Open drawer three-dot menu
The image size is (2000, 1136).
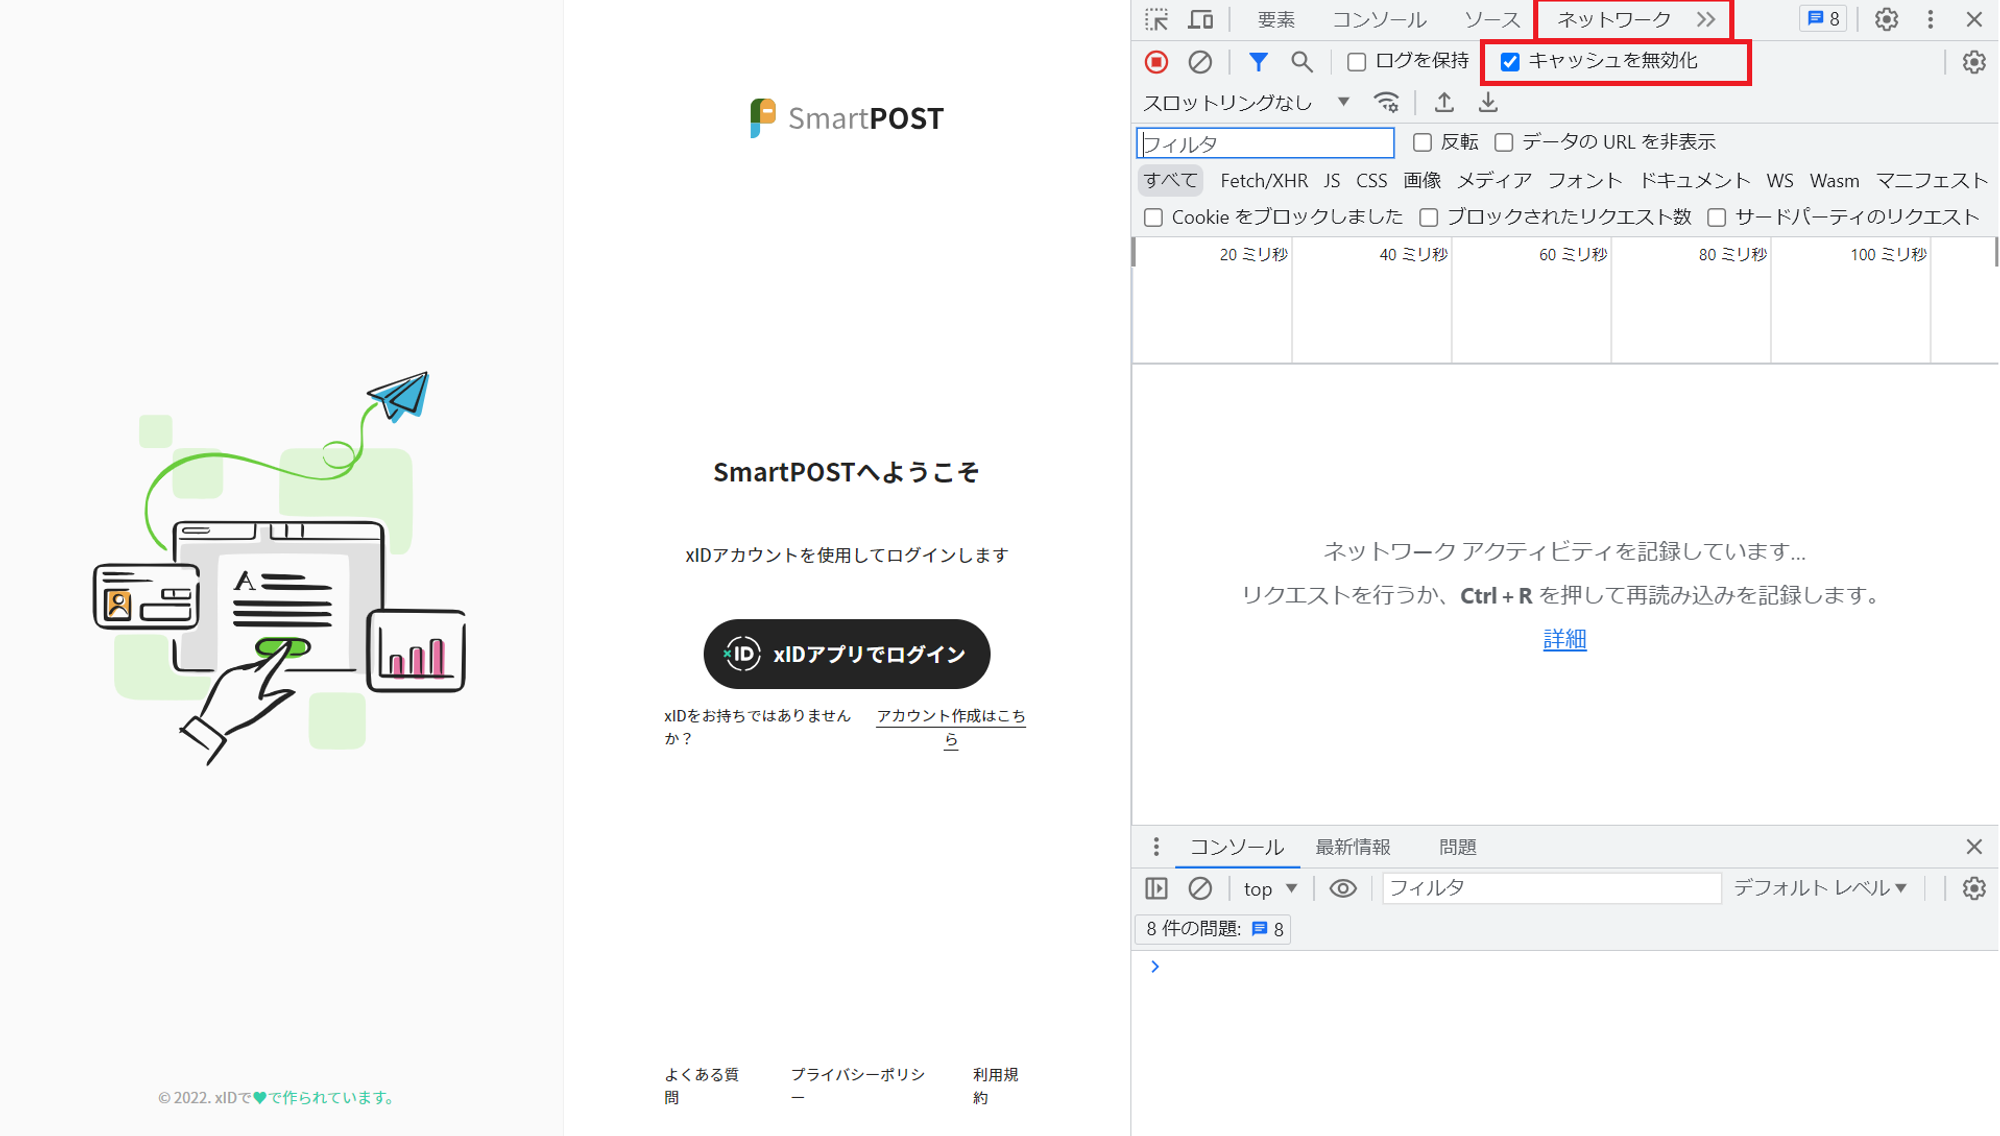tap(1156, 847)
